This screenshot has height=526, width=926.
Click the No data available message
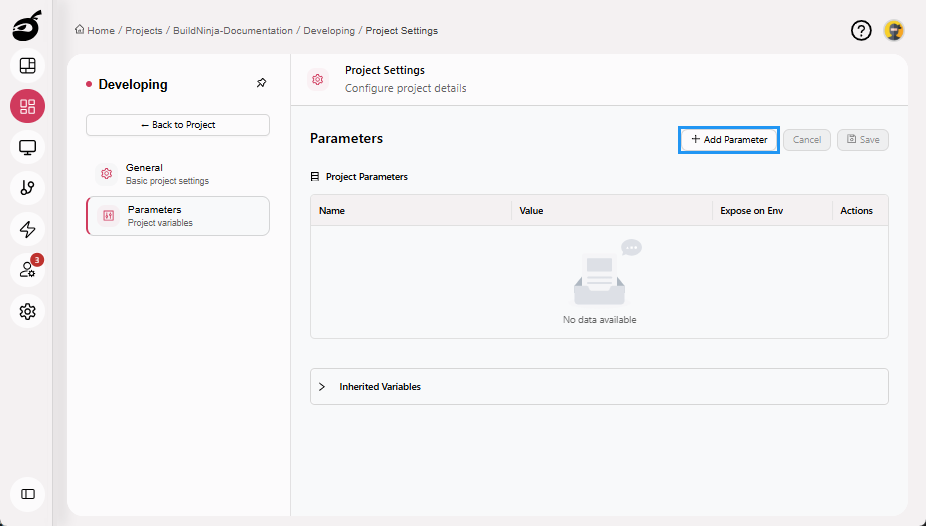click(x=599, y=320)
